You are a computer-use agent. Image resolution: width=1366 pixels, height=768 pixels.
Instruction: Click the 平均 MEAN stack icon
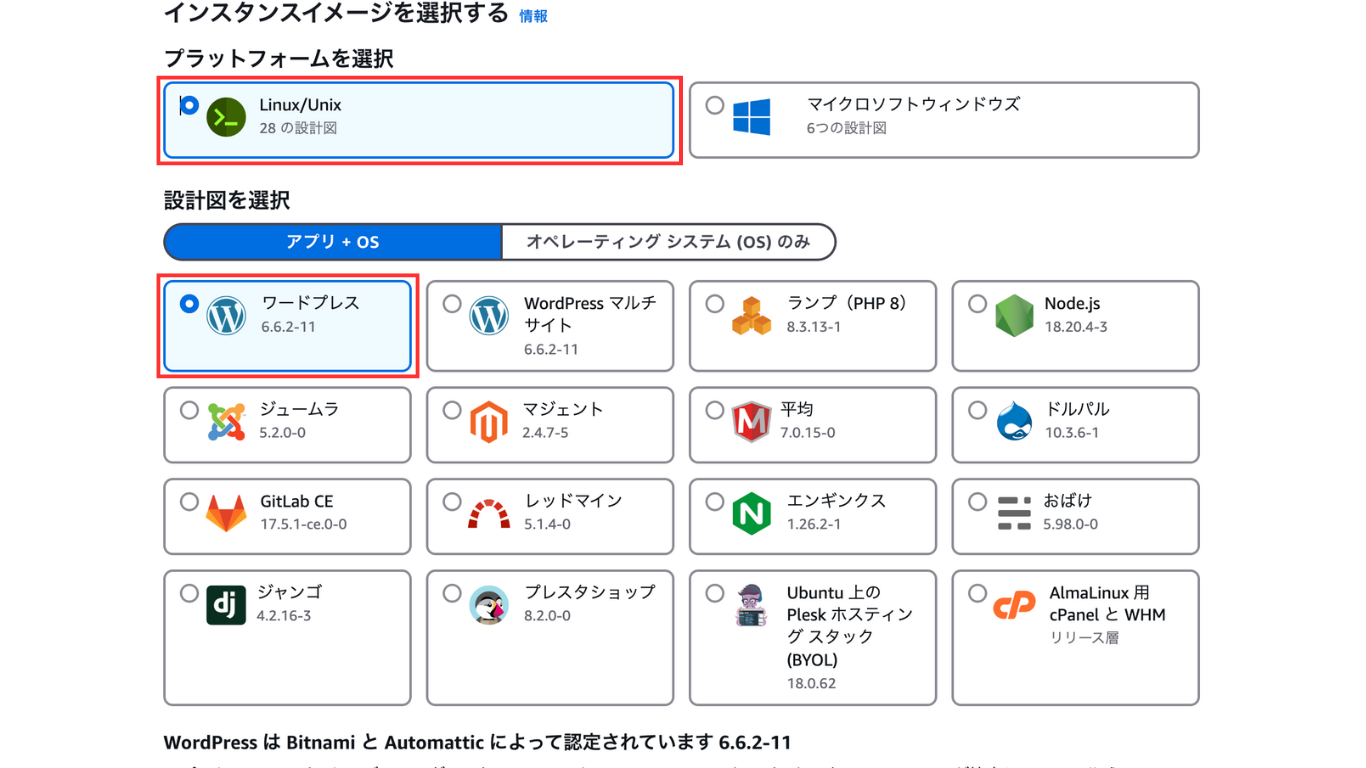[751, 422]
